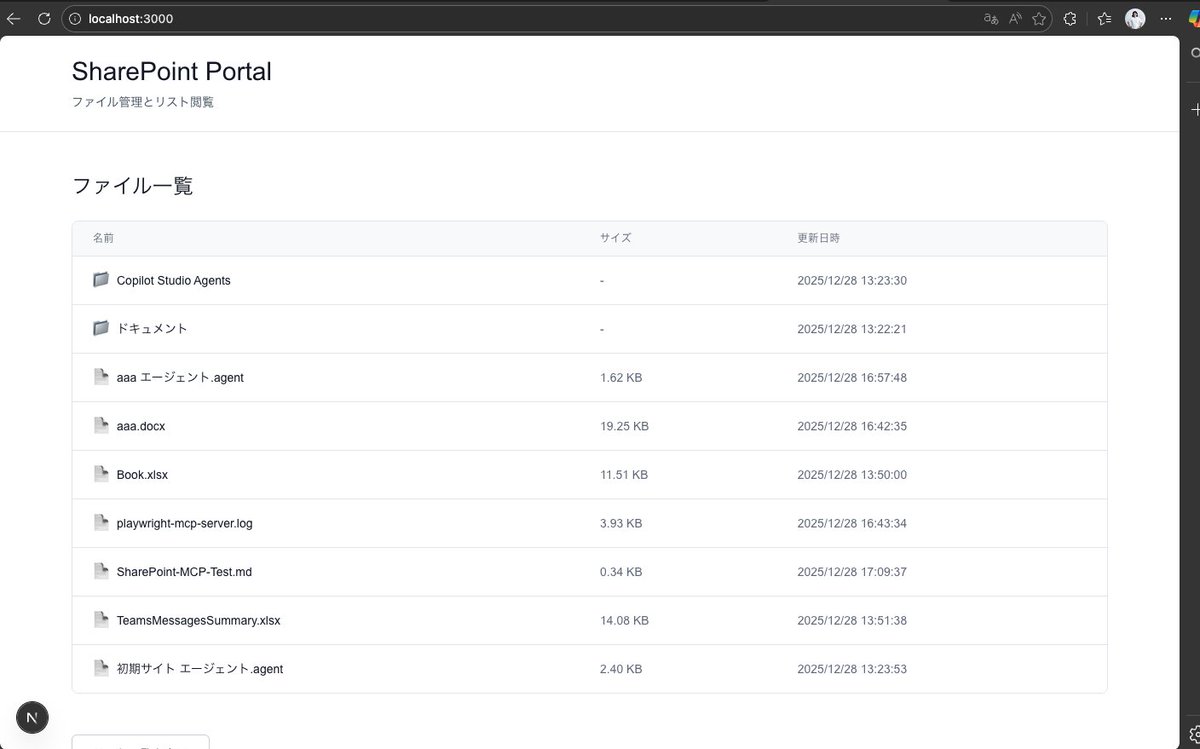Open the Copilot Studio Agents folder name
Image resolution: width=1200 pixels, height=749 pixels.
point(173,281)
